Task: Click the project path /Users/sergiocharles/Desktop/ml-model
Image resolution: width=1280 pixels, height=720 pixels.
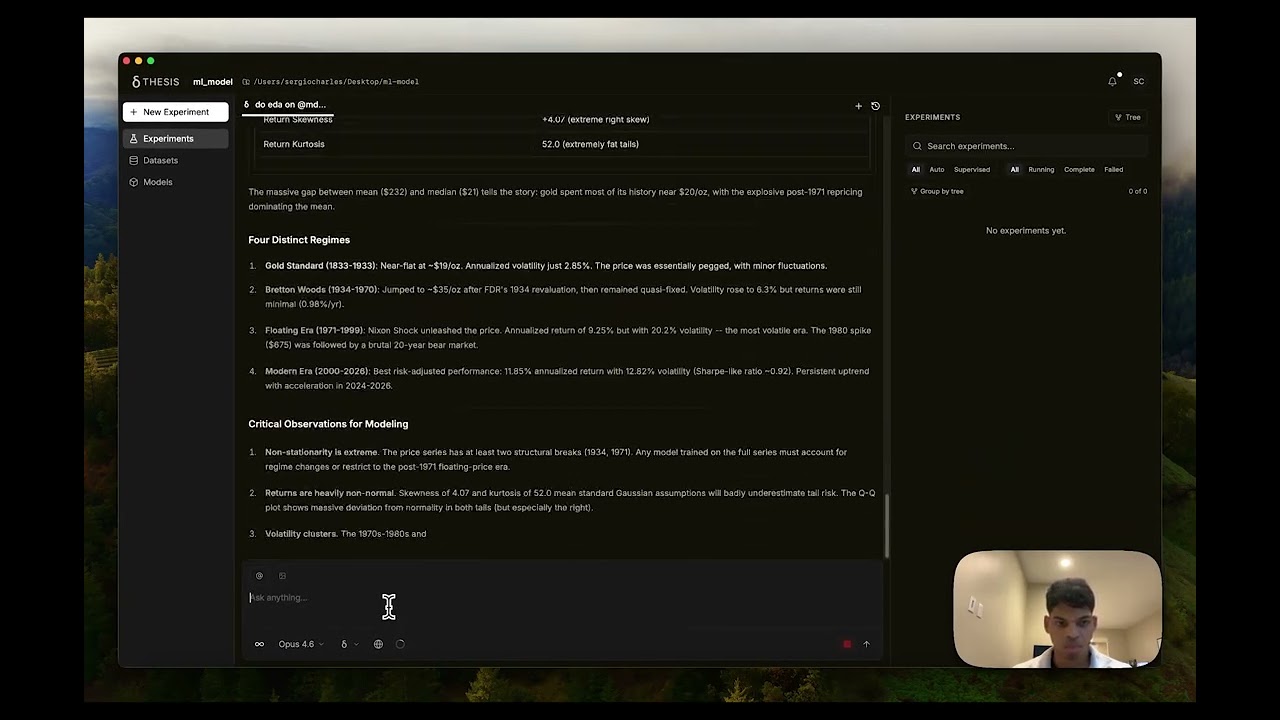Action: coord(336,82)
